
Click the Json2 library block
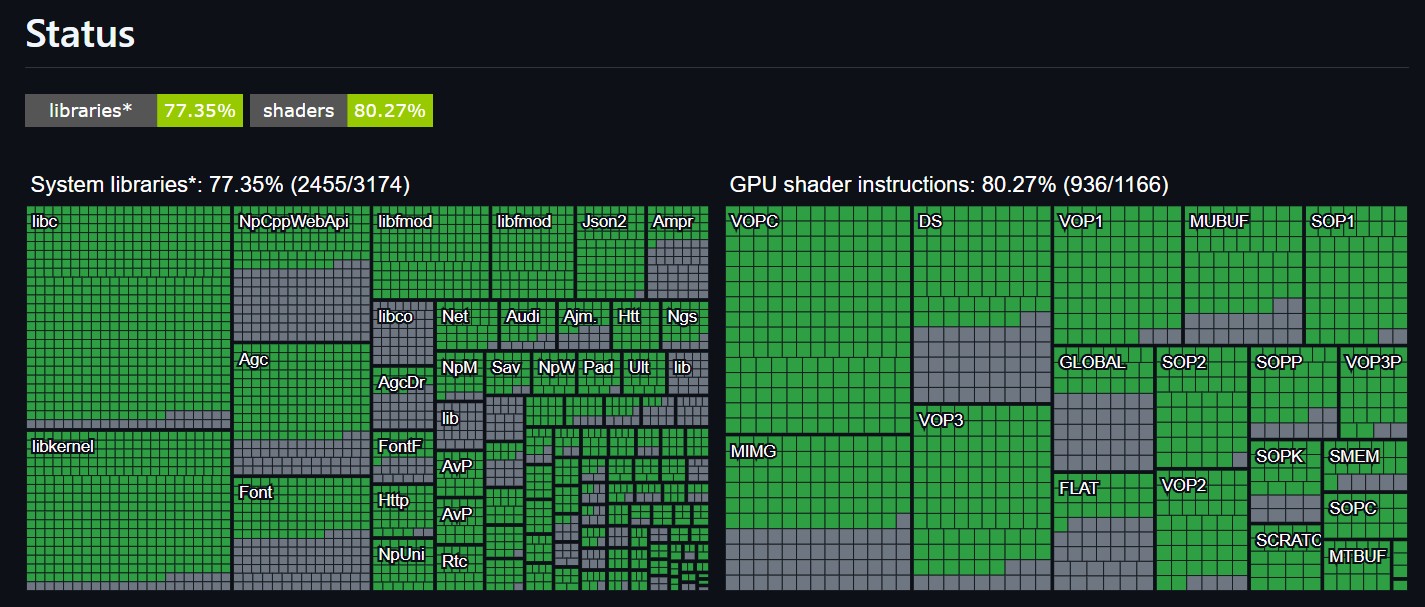click(x=610, y=252)
